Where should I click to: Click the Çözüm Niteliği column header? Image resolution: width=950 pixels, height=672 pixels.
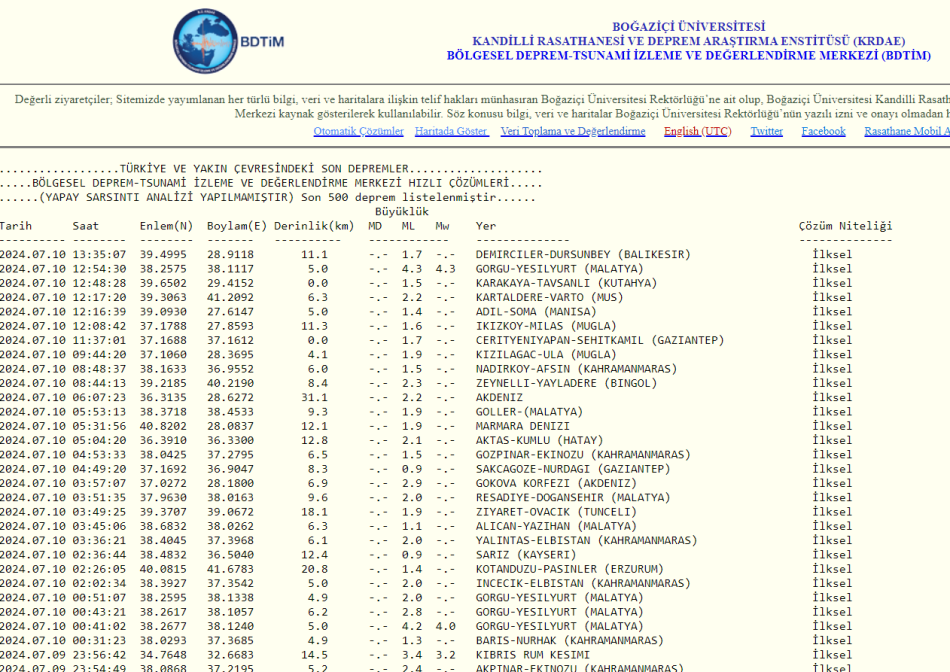pyautogui.click(x=845, y=226)
